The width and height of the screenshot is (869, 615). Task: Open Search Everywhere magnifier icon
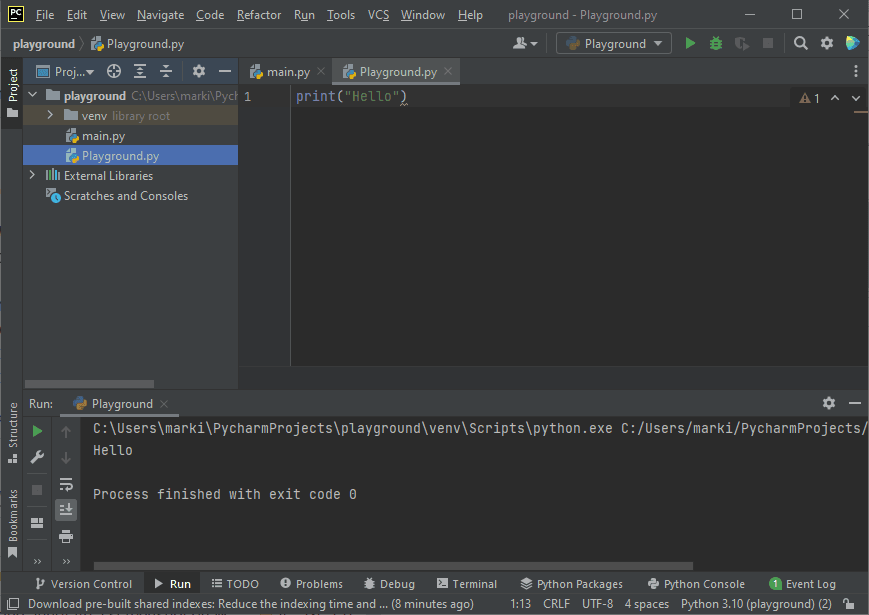tap(801, 43)
